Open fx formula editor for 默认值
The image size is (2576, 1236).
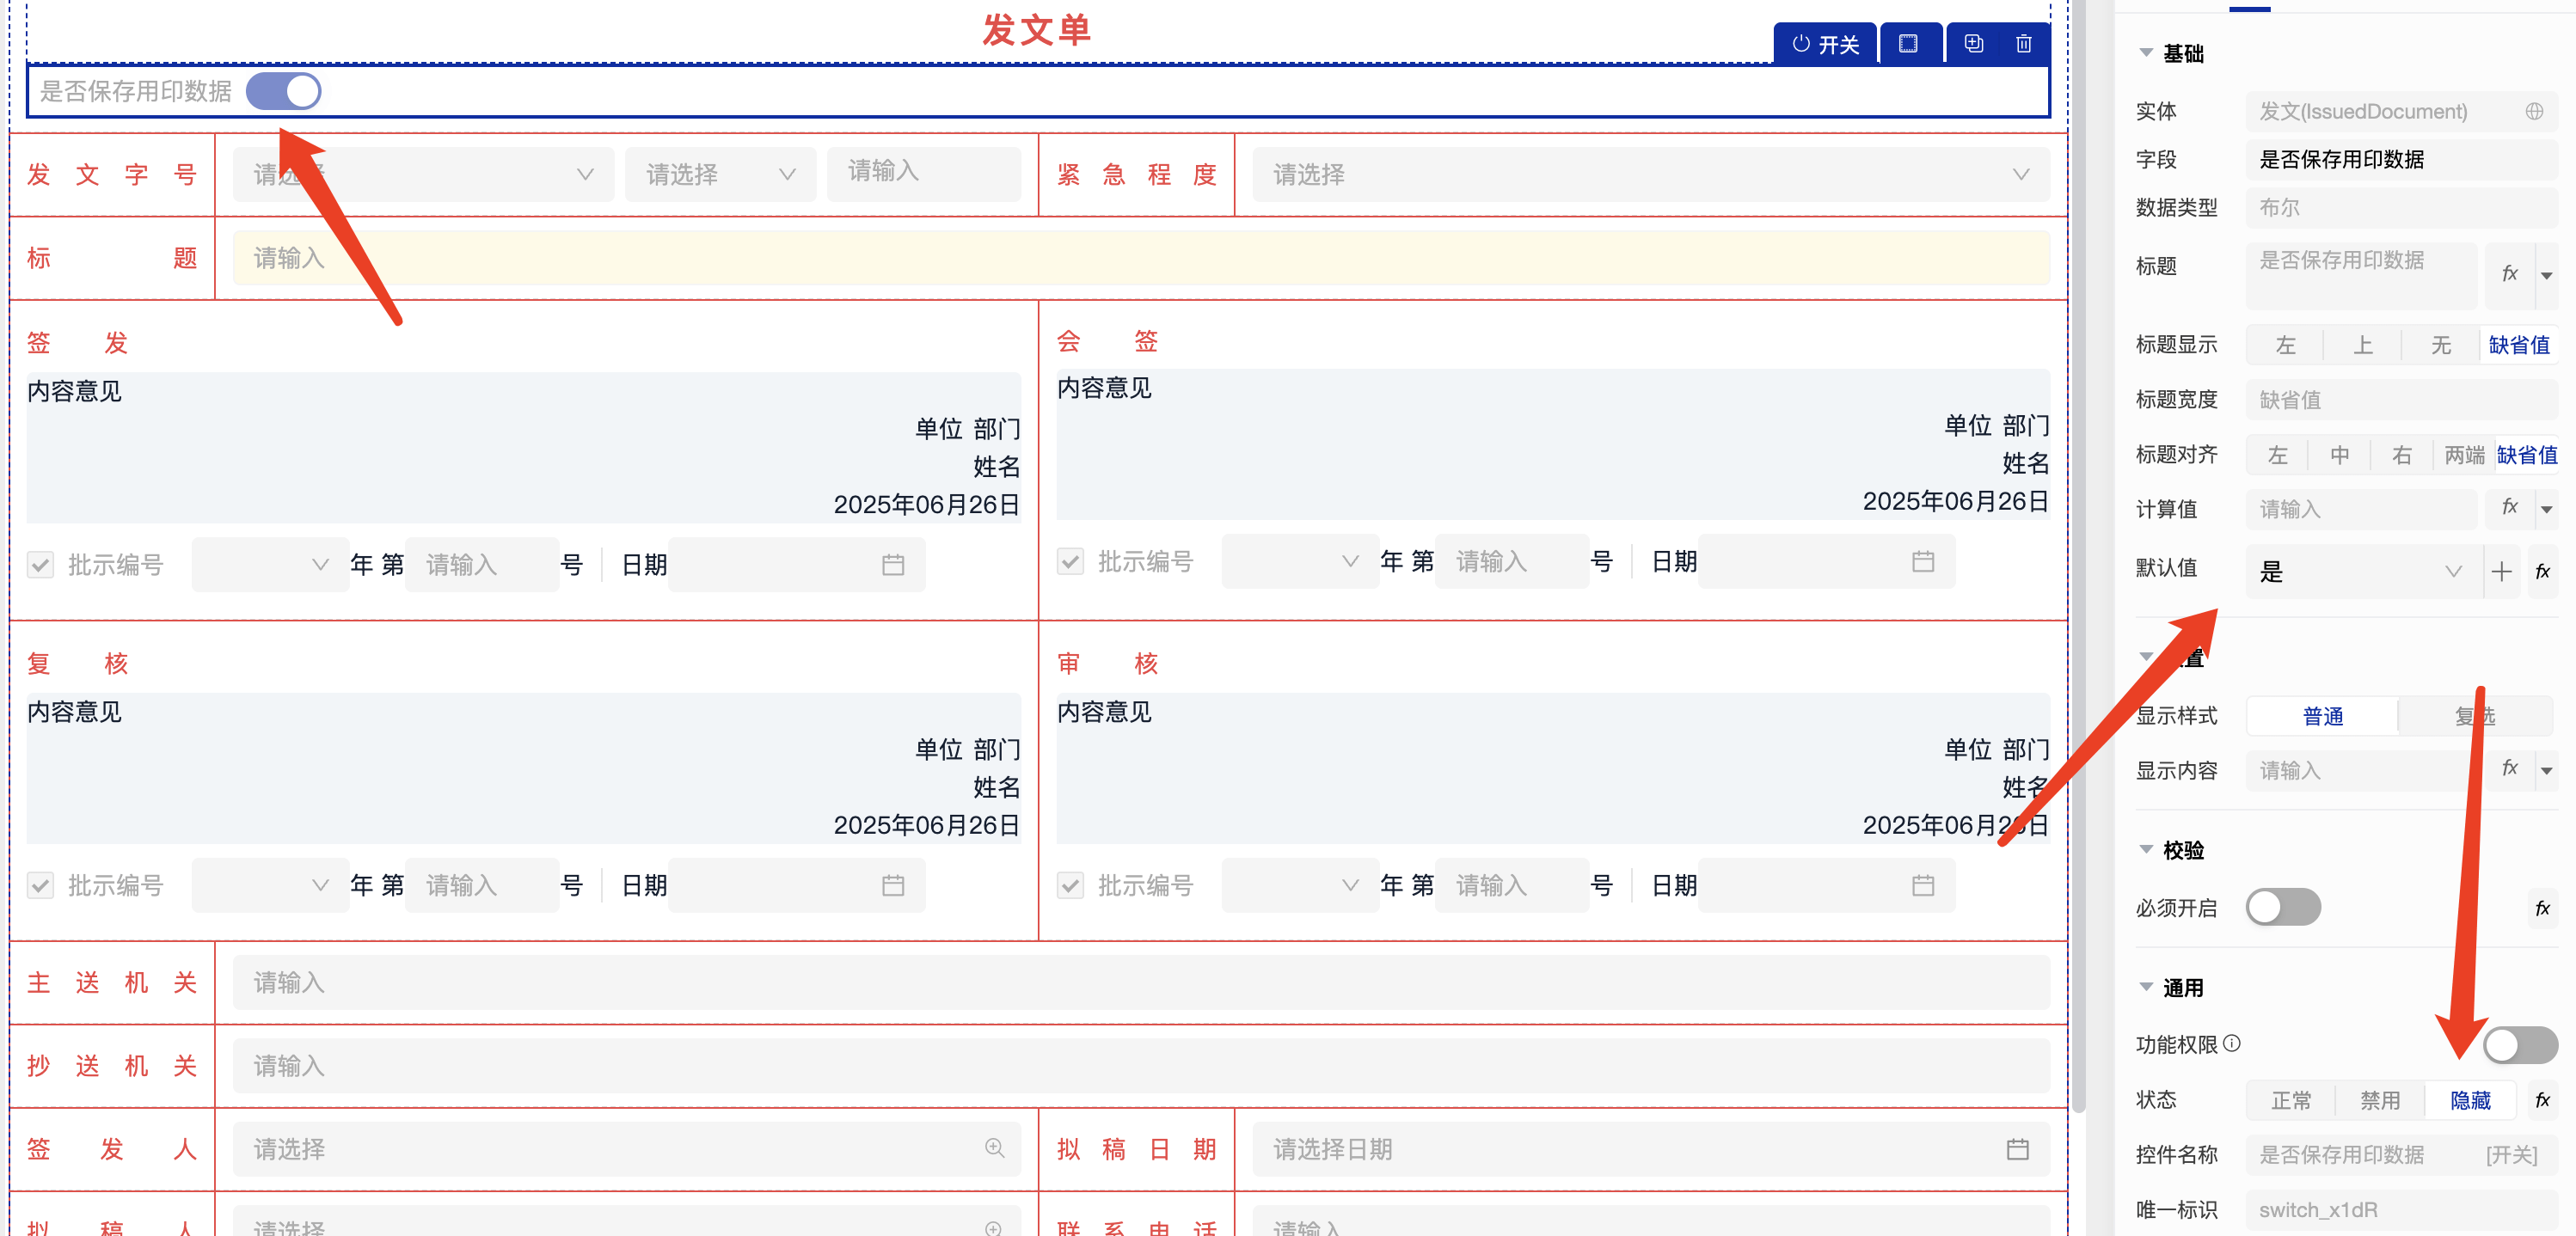click(x=2542, y=571)
